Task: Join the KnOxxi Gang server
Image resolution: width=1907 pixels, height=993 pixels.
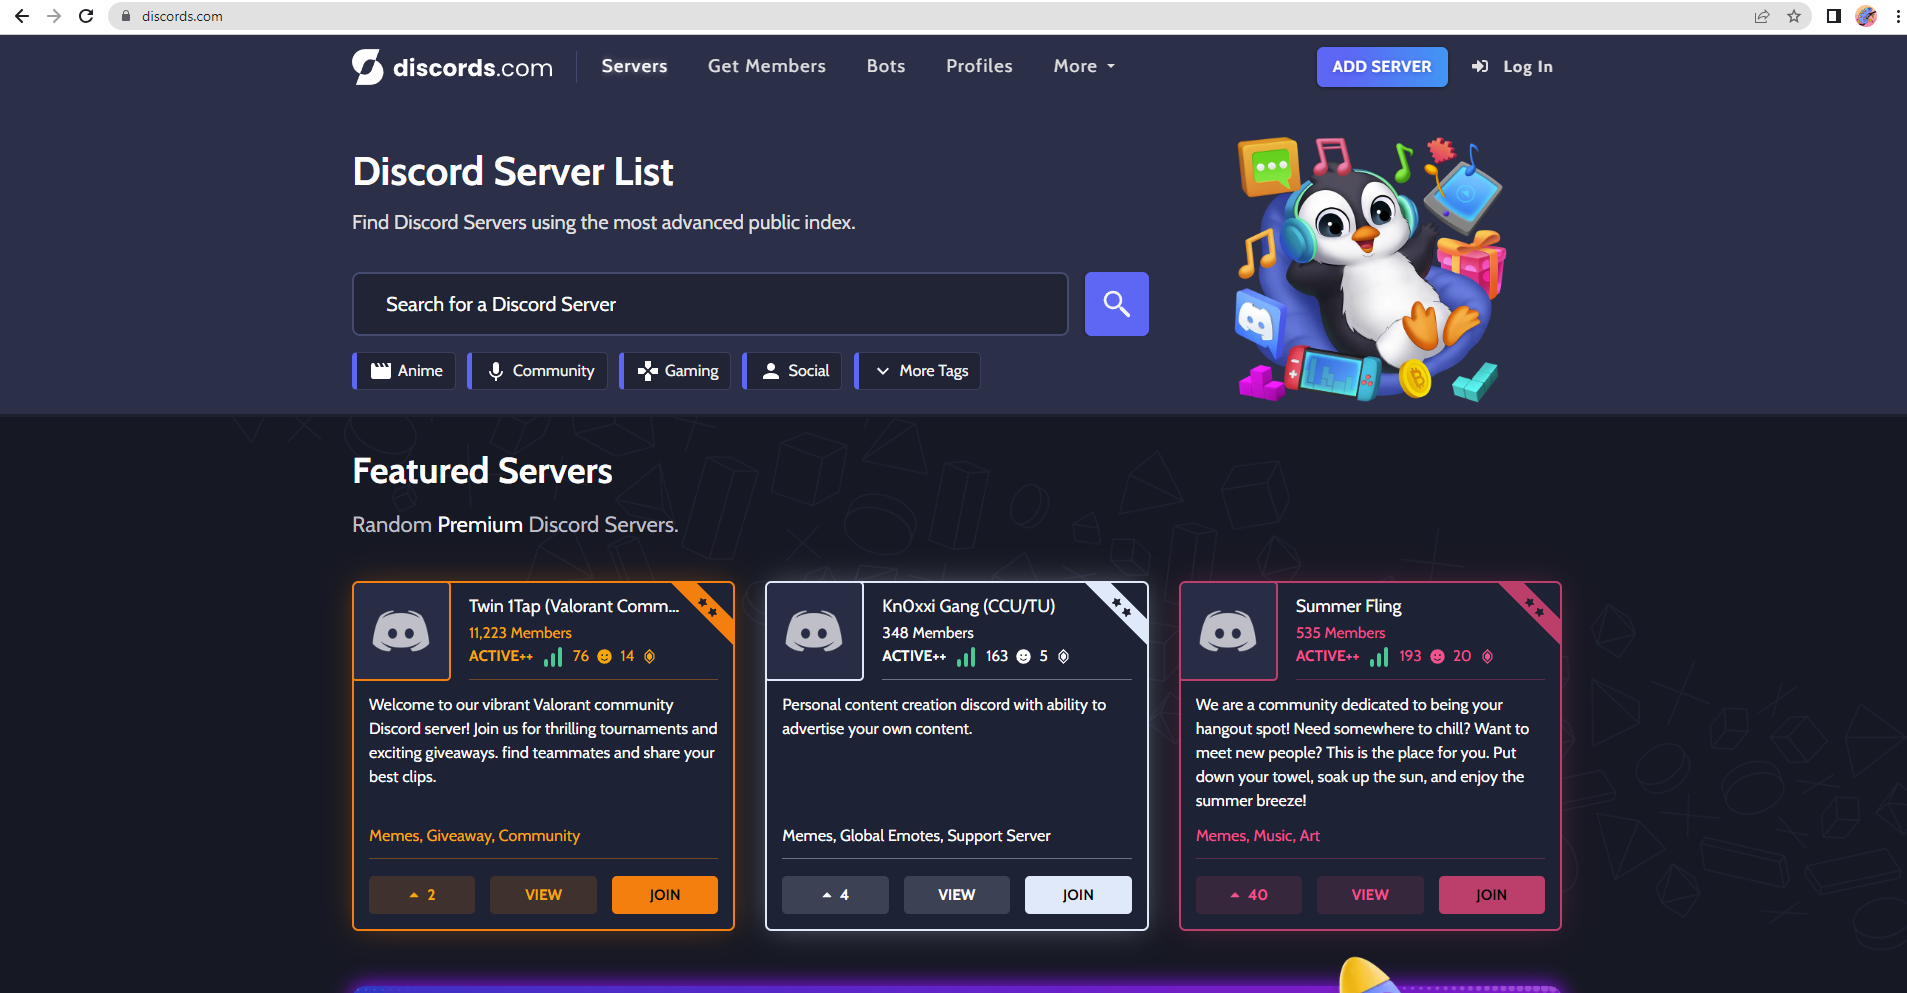Action: click(1077, 894)
